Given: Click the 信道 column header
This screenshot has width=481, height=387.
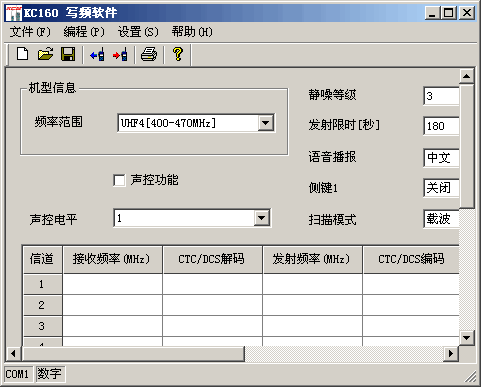Looking at the screenshot, I should pyautogui.click(x=43, y=259).
